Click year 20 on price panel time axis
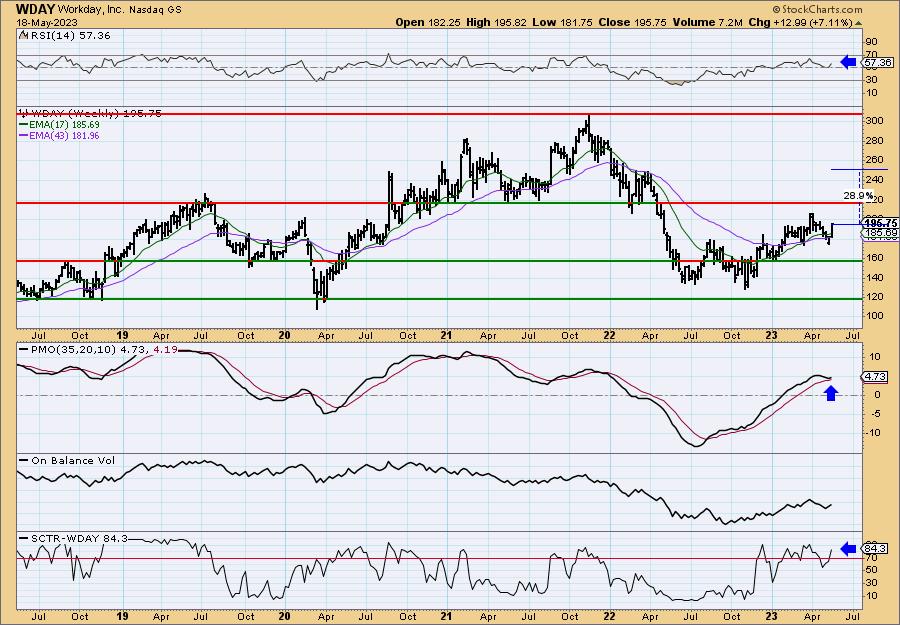This screenshot has width=900, height=625. click(x=284, y=335)
